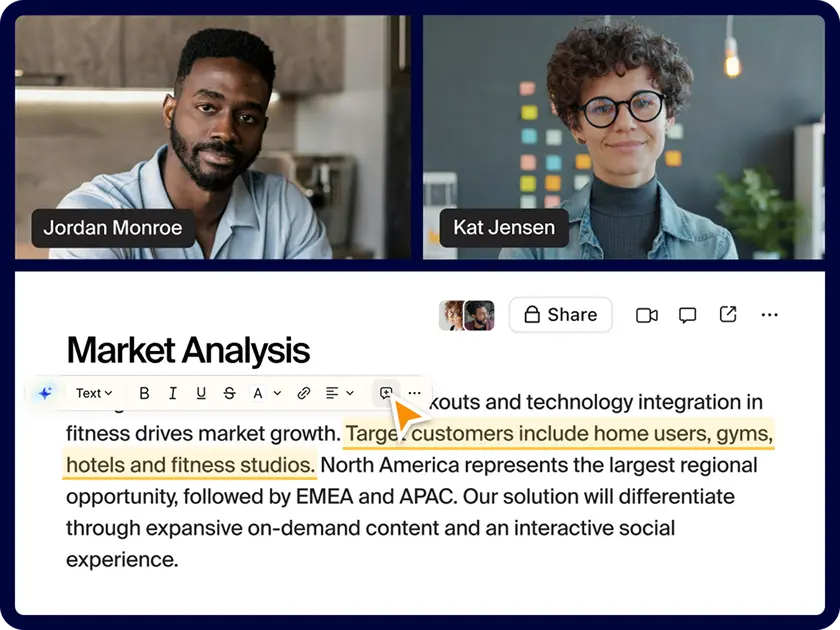Toggle italic formatting

[172, 393]
